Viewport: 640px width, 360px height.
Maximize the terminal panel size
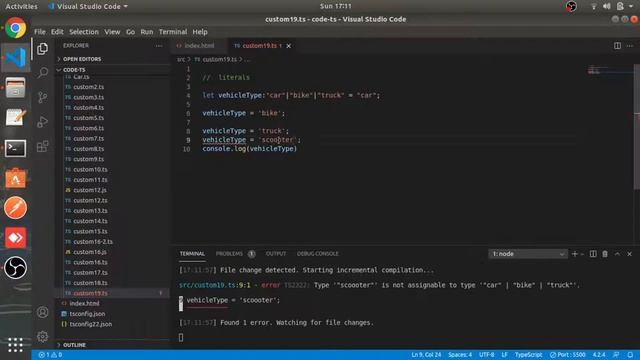click(618, 254)
